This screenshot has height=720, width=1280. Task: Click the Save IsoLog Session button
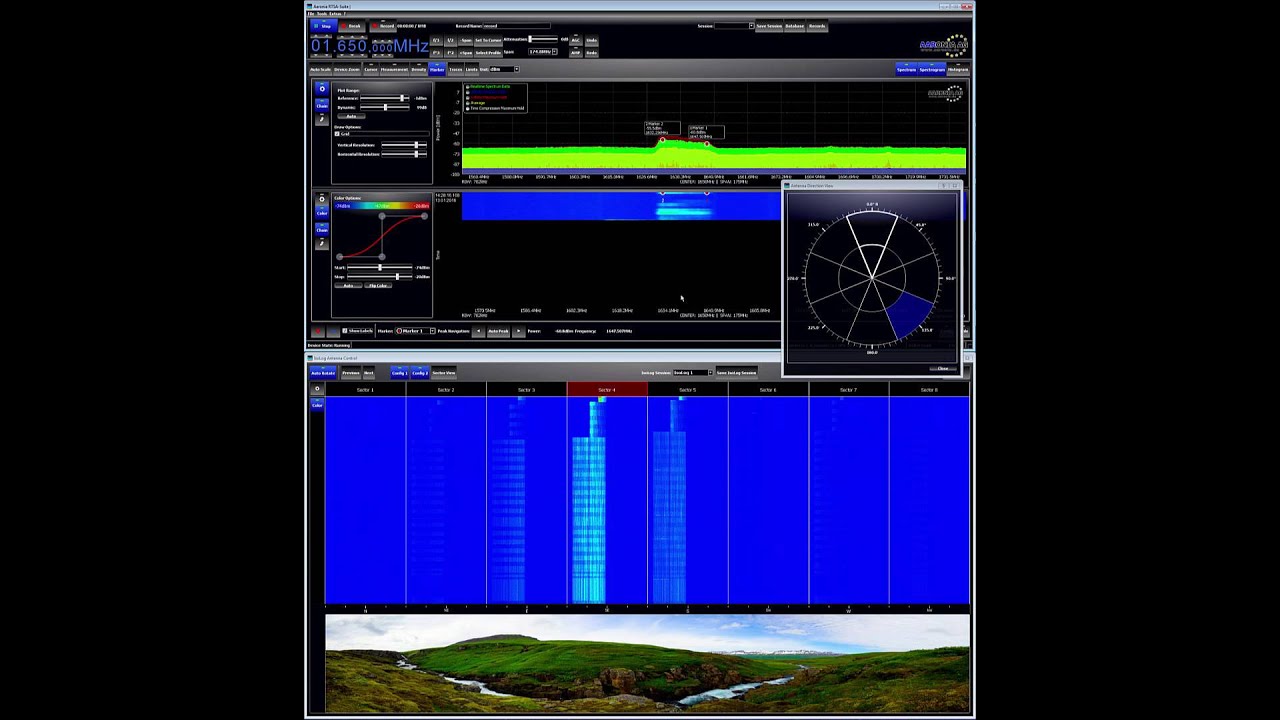pyautogui.click(x=736, y=373)
